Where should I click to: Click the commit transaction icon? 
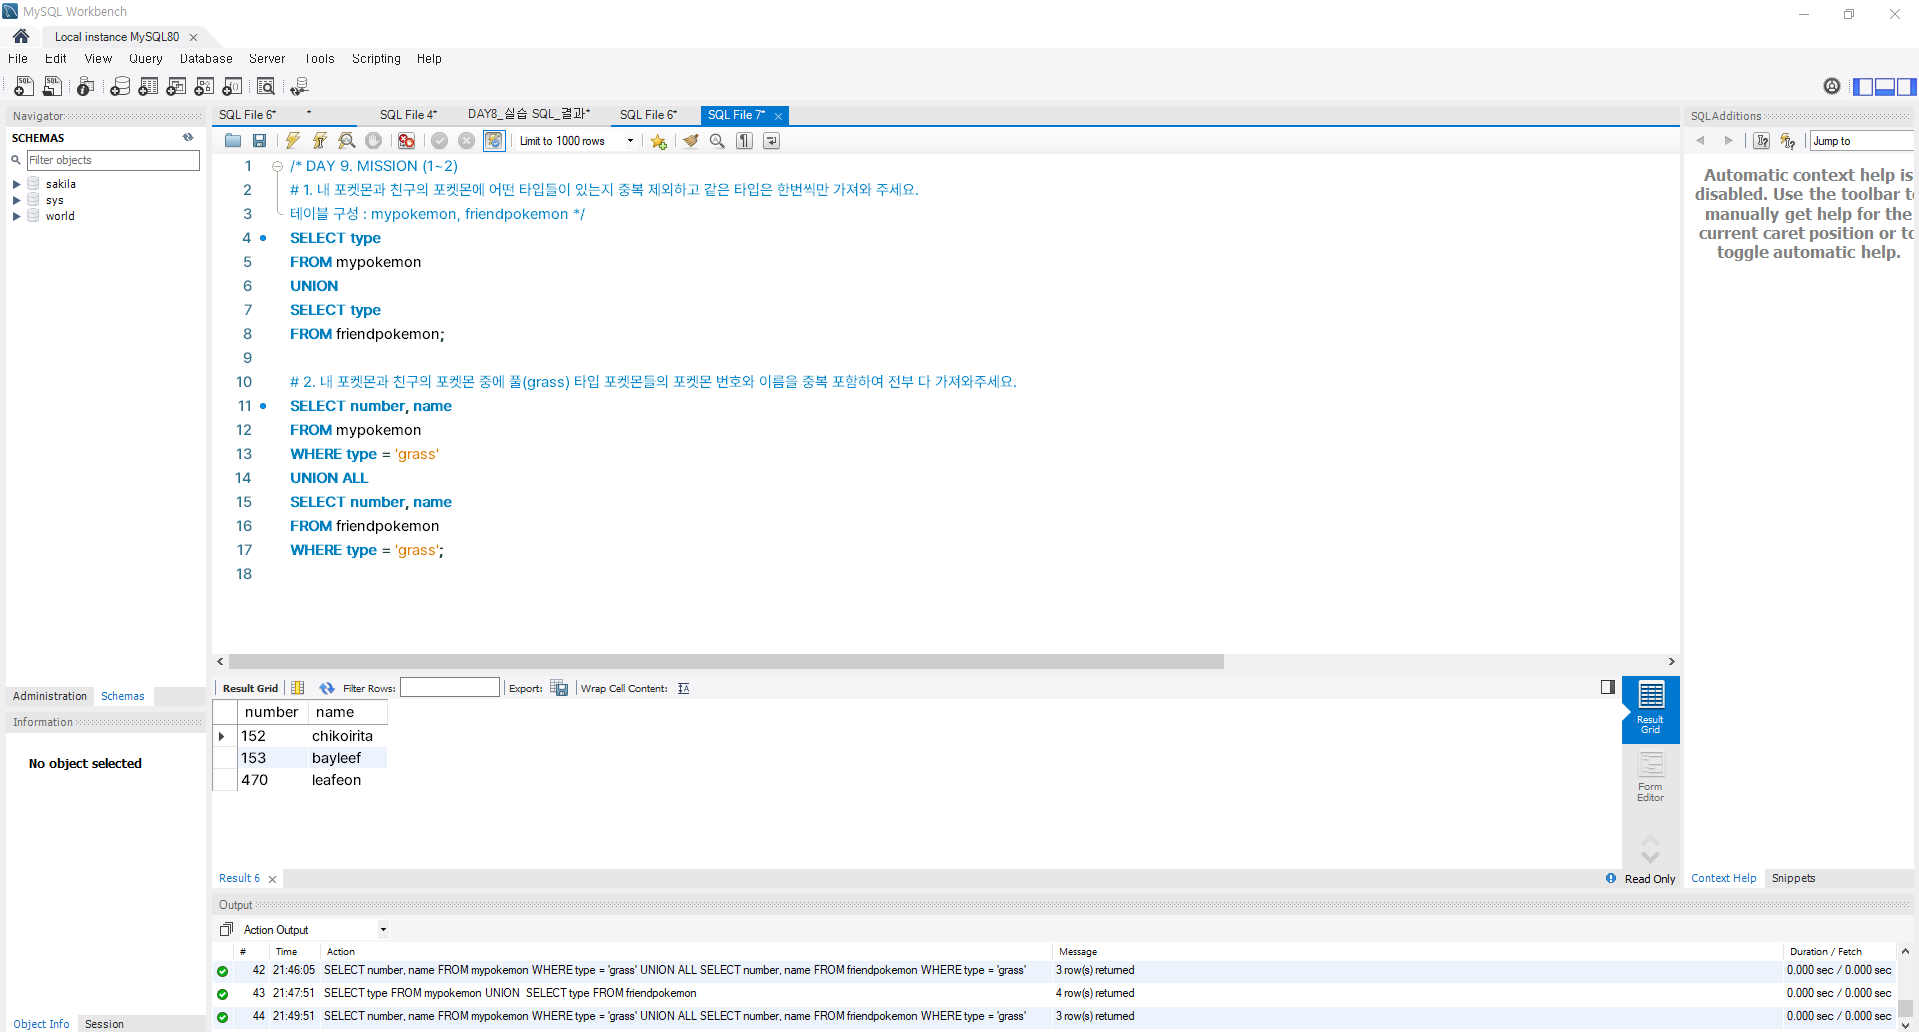pos(439,141)
